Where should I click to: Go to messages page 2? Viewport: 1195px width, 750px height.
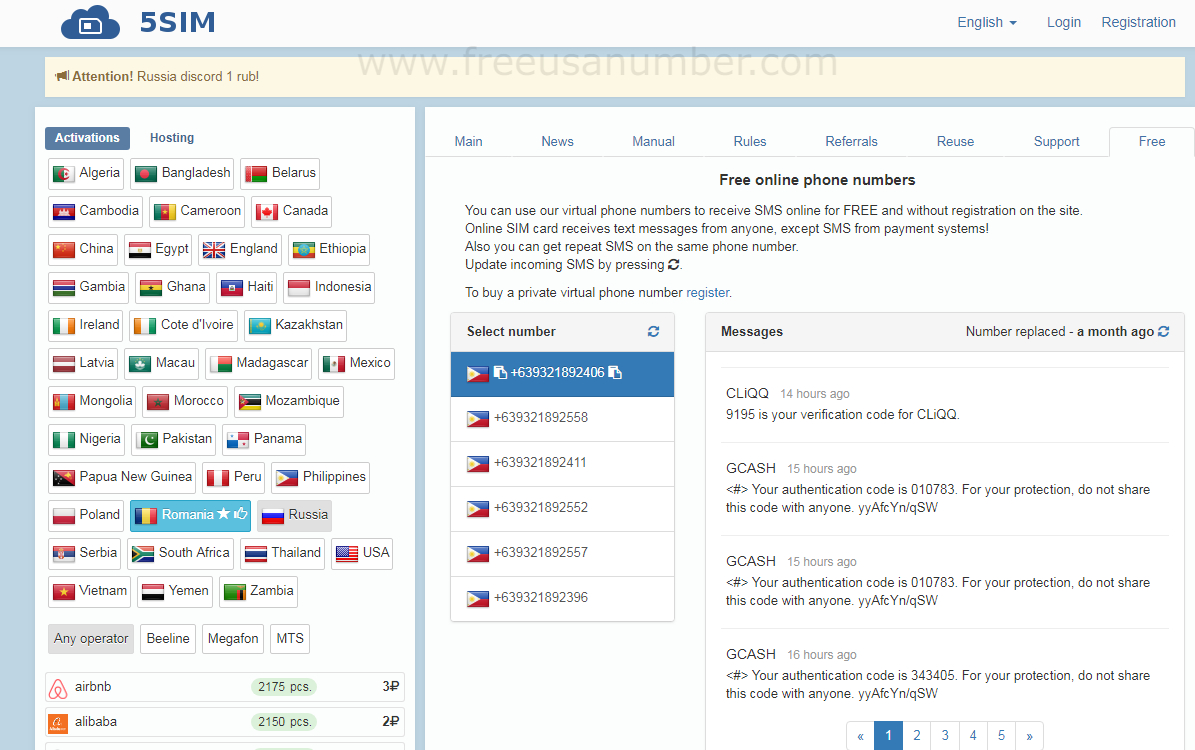[917, 736]
